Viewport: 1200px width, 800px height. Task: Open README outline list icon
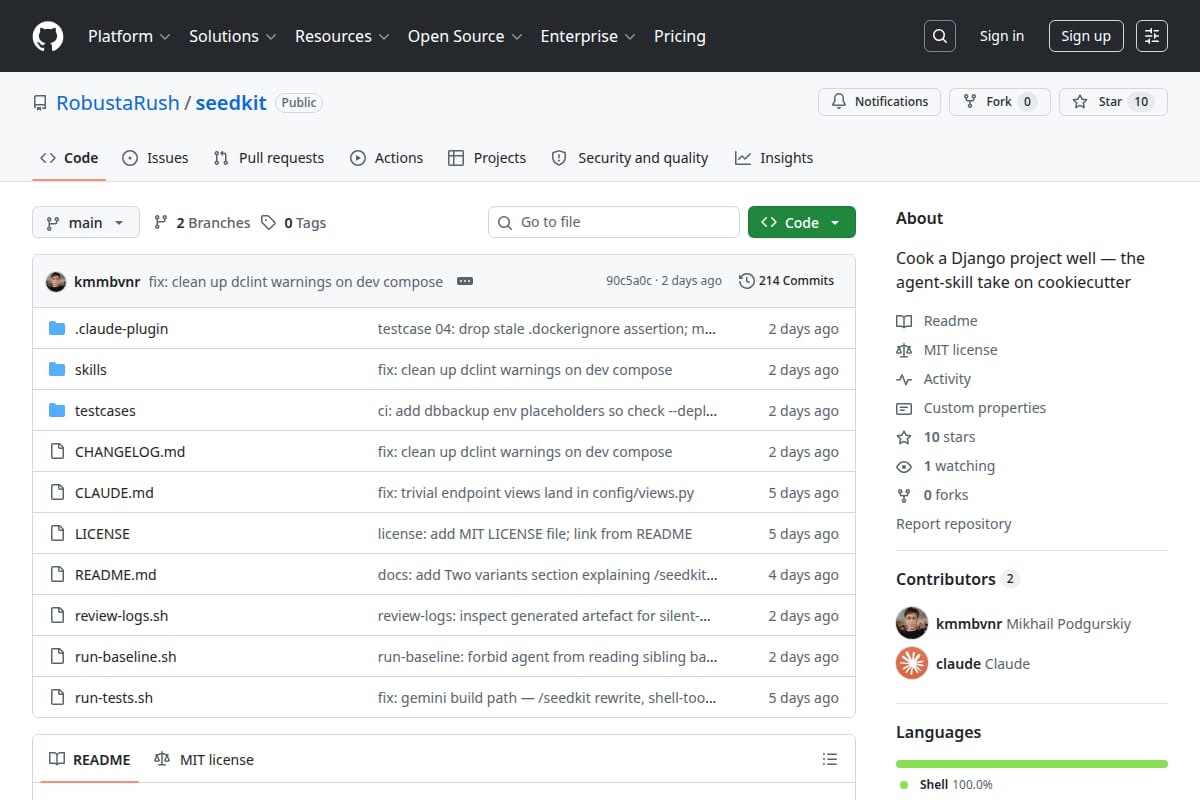pyautogui.click(x=829, y=760)
